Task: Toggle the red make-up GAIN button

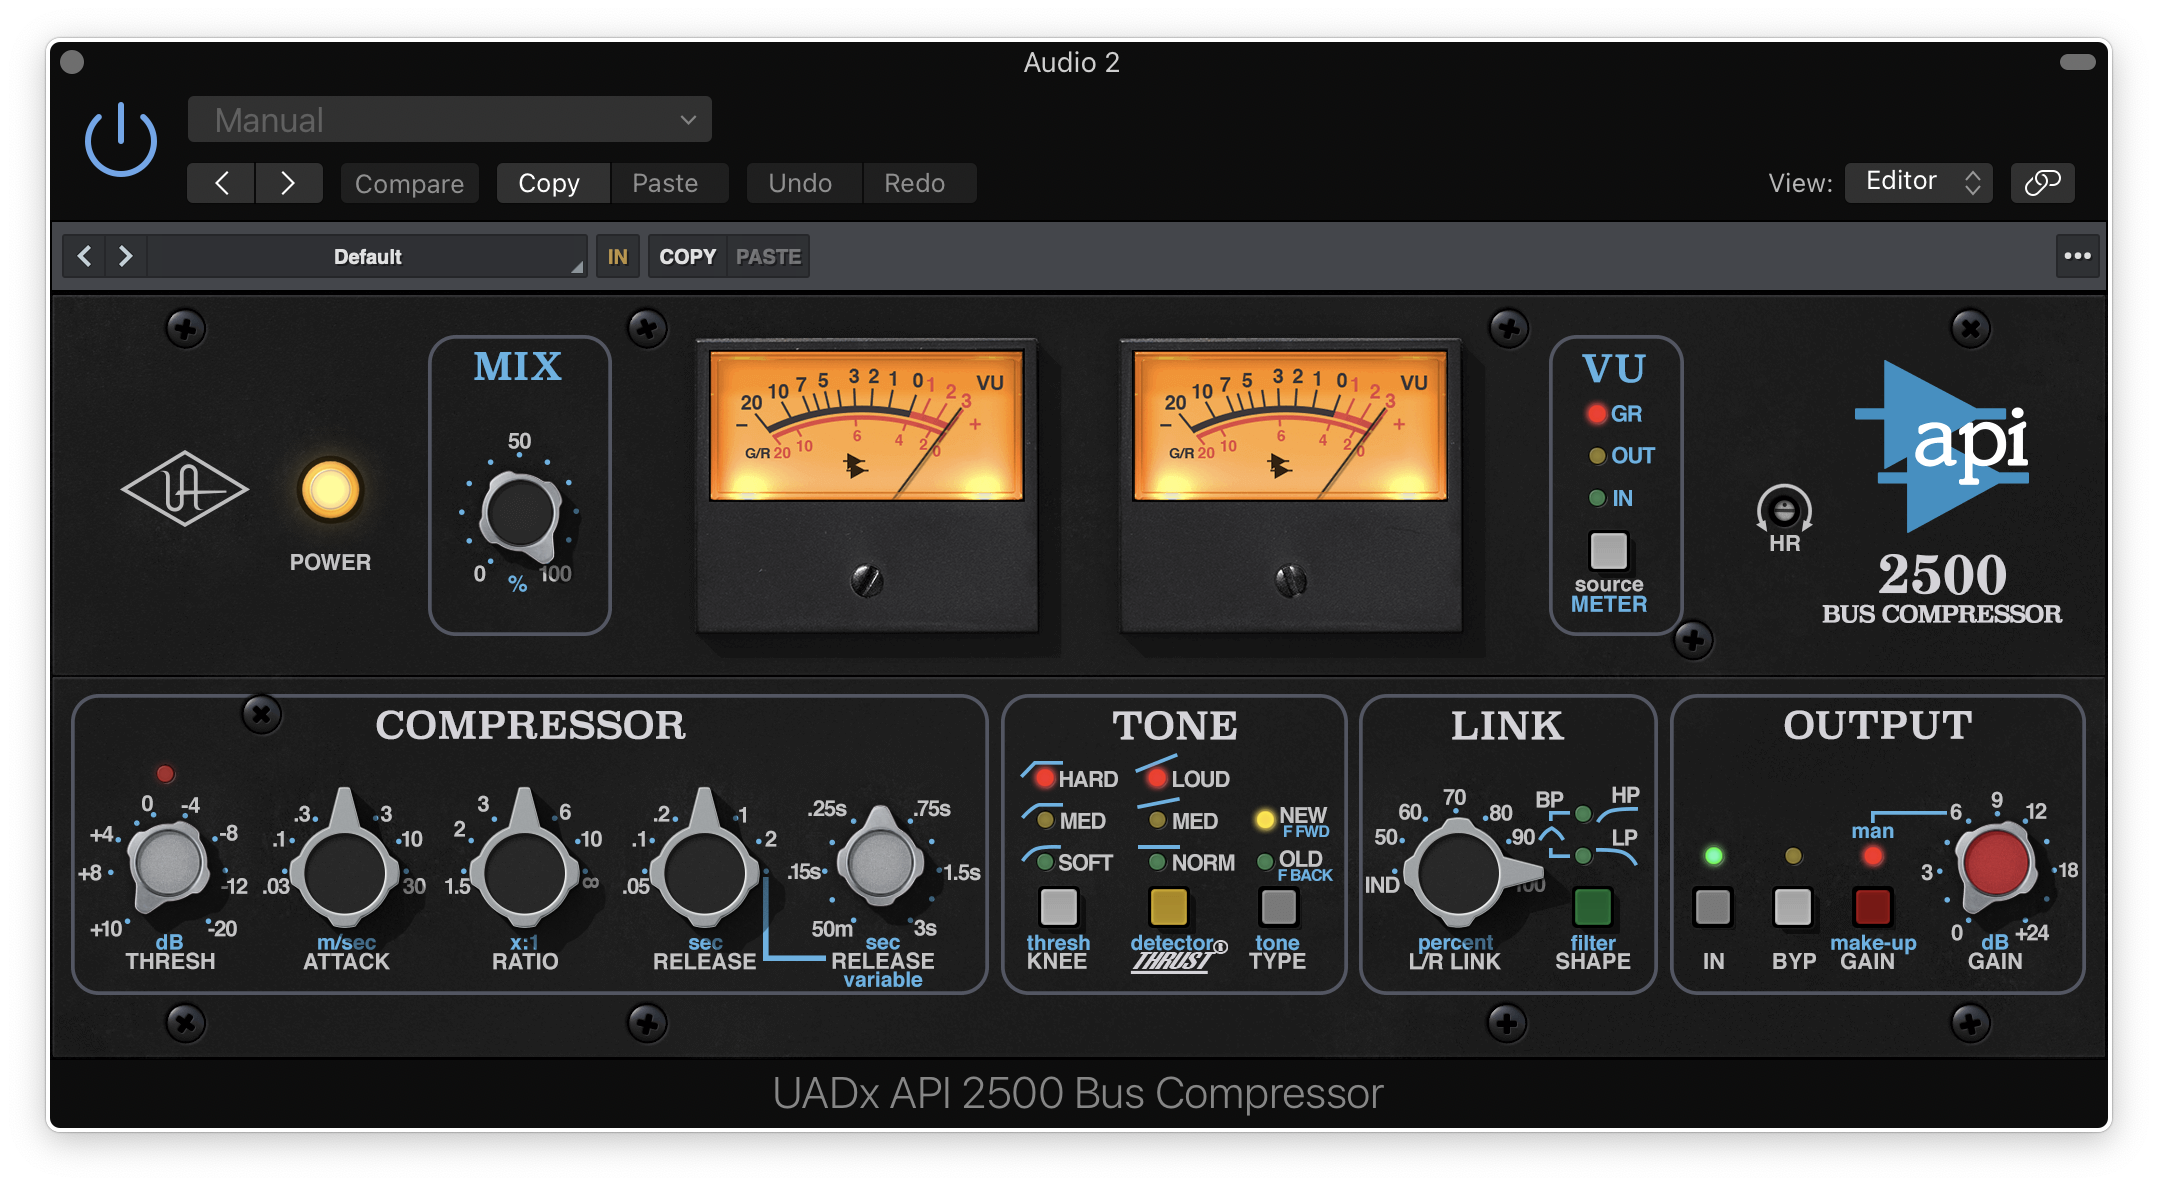Action: click(x=1872, y=907)
